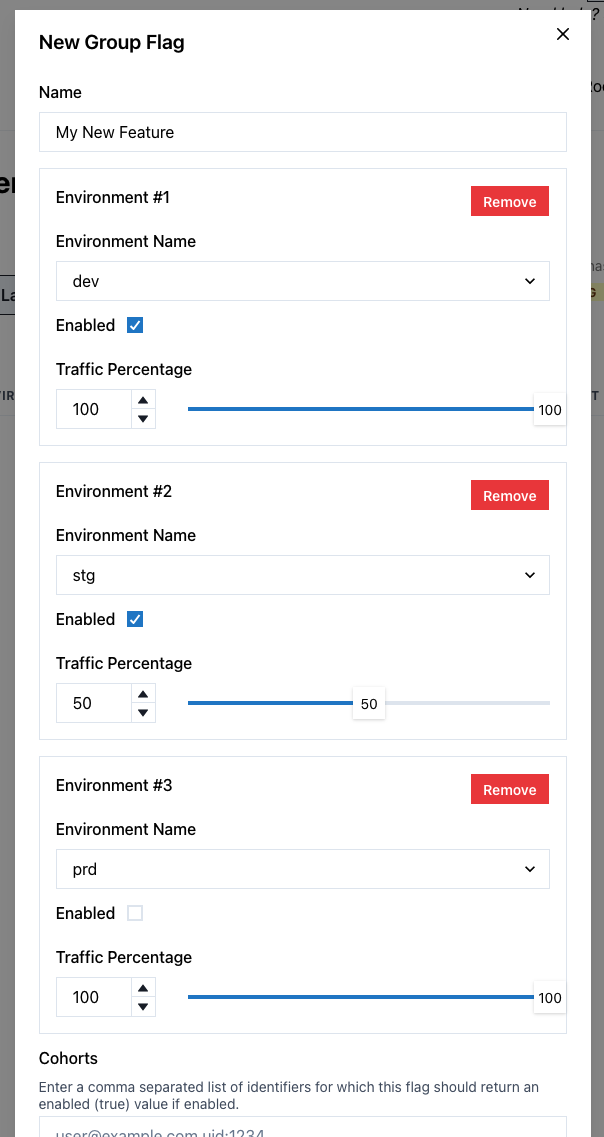Toggle Enabled checkbox for stg environment

coord(135,619)
